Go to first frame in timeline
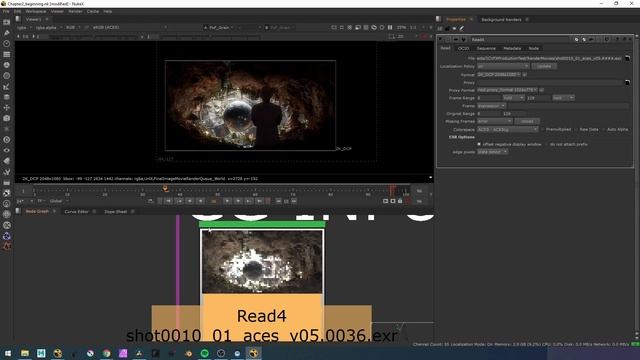The image size is (640, 360). click(x=168, y=201)
